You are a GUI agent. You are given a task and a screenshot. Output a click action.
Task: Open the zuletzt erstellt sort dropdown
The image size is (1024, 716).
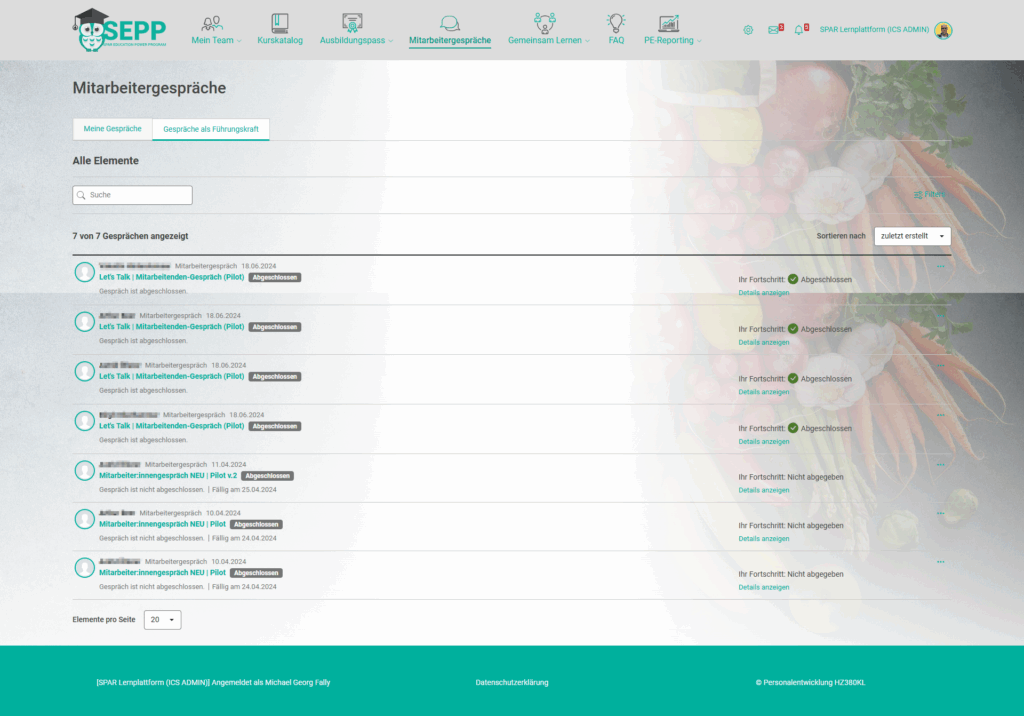tap(911, 235)
